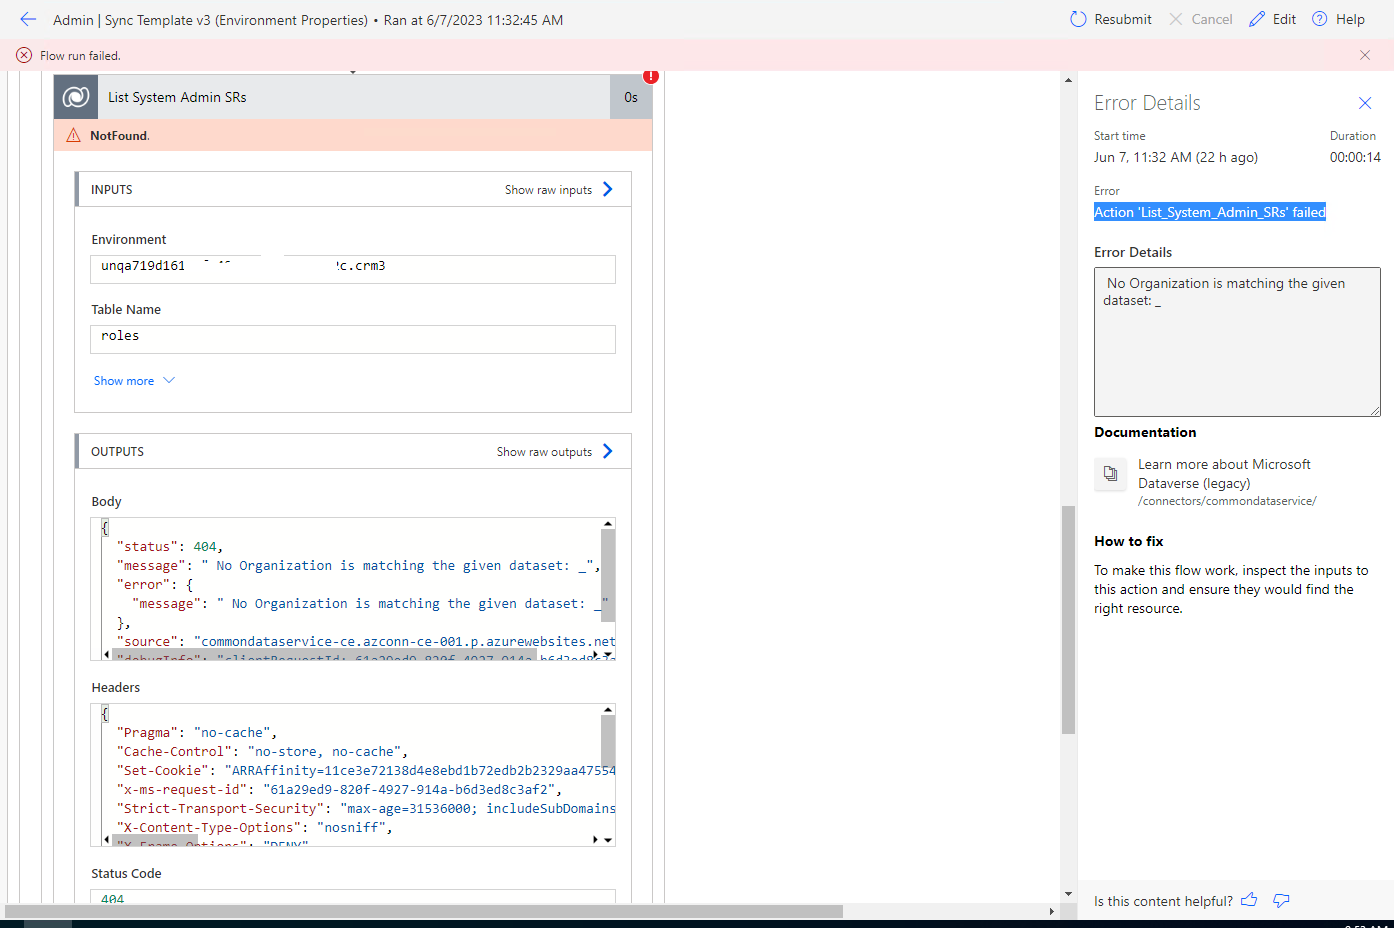Viewport: 1394px width, 928px height.
Task: Click the flow run failed error icon
Action: (x=23, y=55)
